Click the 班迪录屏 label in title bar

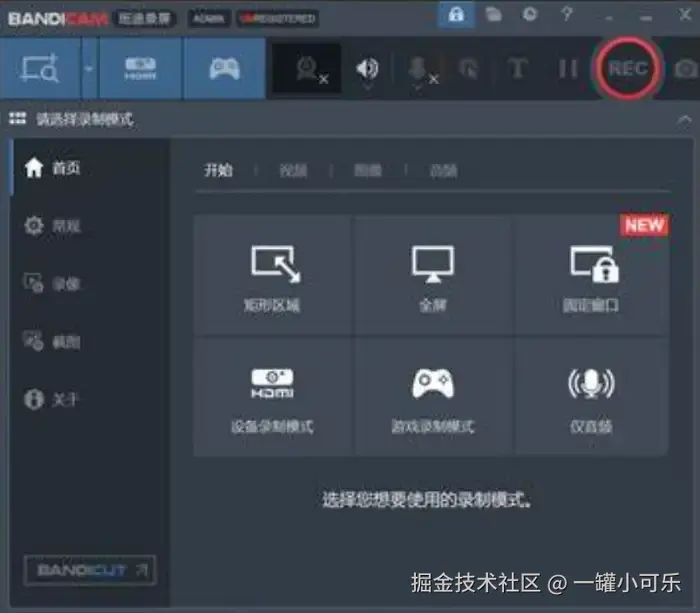145,18
